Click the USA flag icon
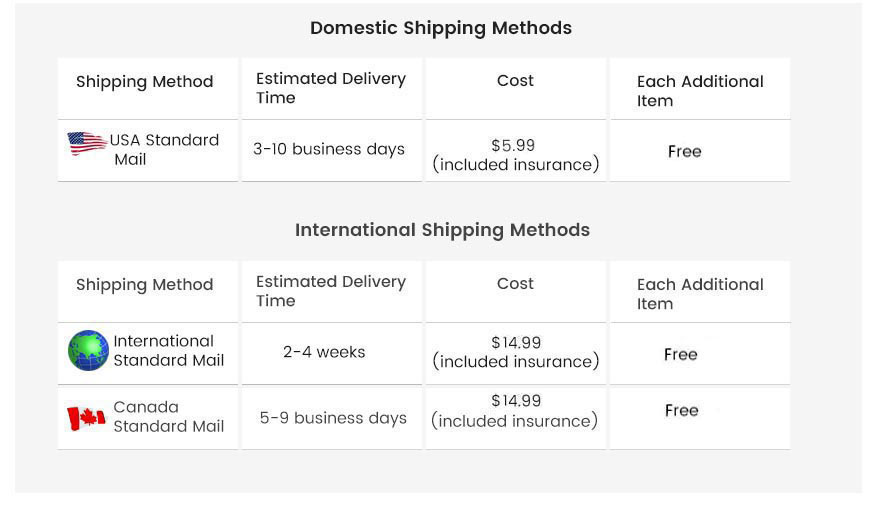881x516 pixels. point(87,143)
